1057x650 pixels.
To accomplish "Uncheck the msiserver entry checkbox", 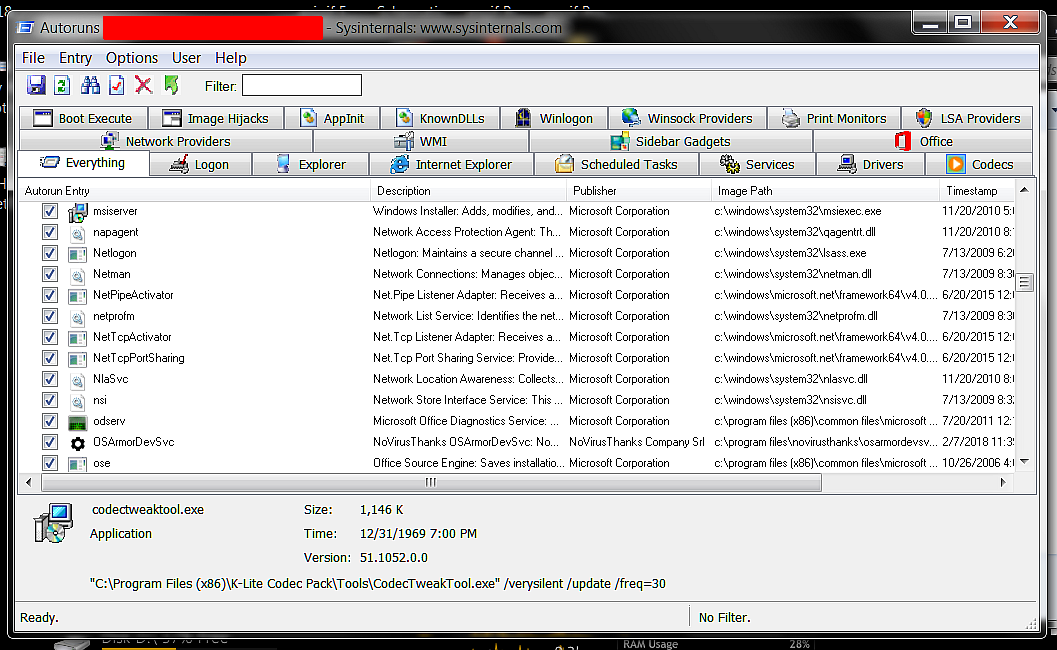I will pos(49,211).
